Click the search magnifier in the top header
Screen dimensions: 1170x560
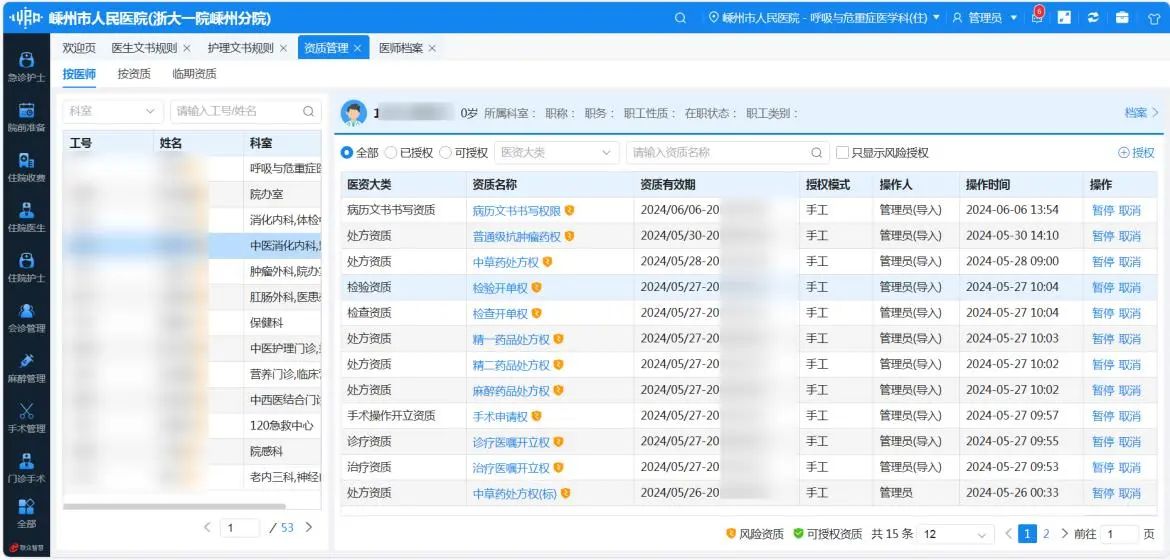point(680,18)
